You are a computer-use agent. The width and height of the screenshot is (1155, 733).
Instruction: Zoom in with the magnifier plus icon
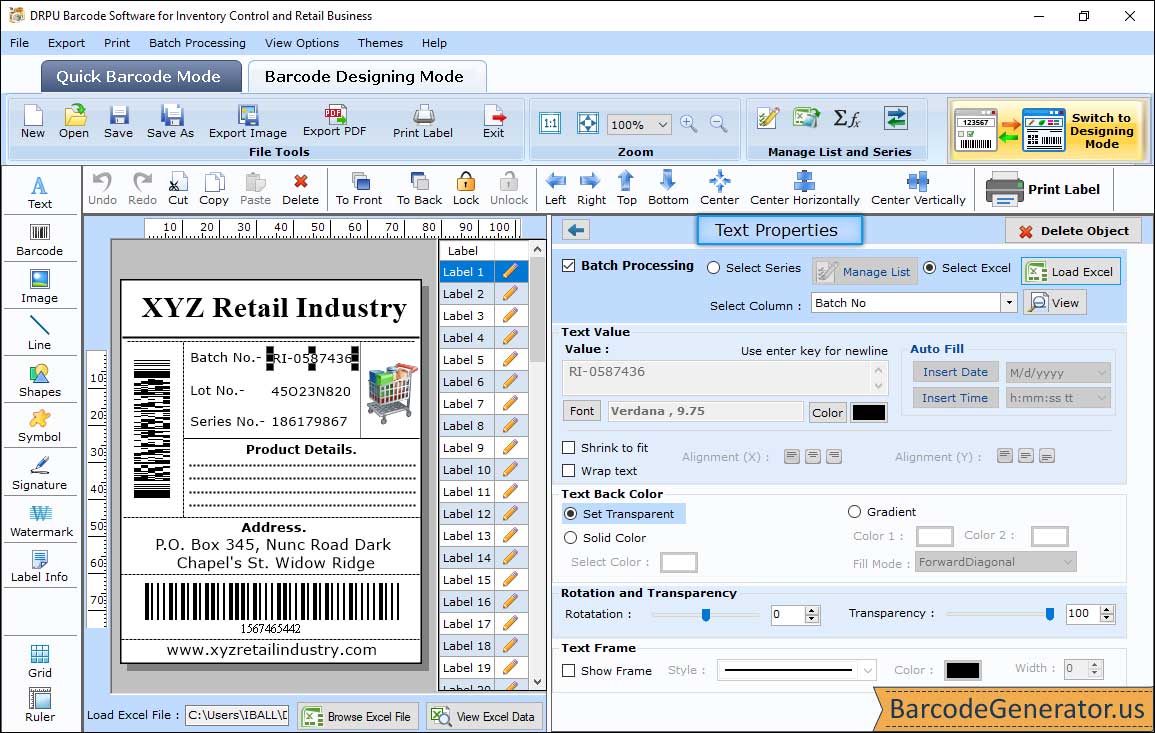(689, 124)
